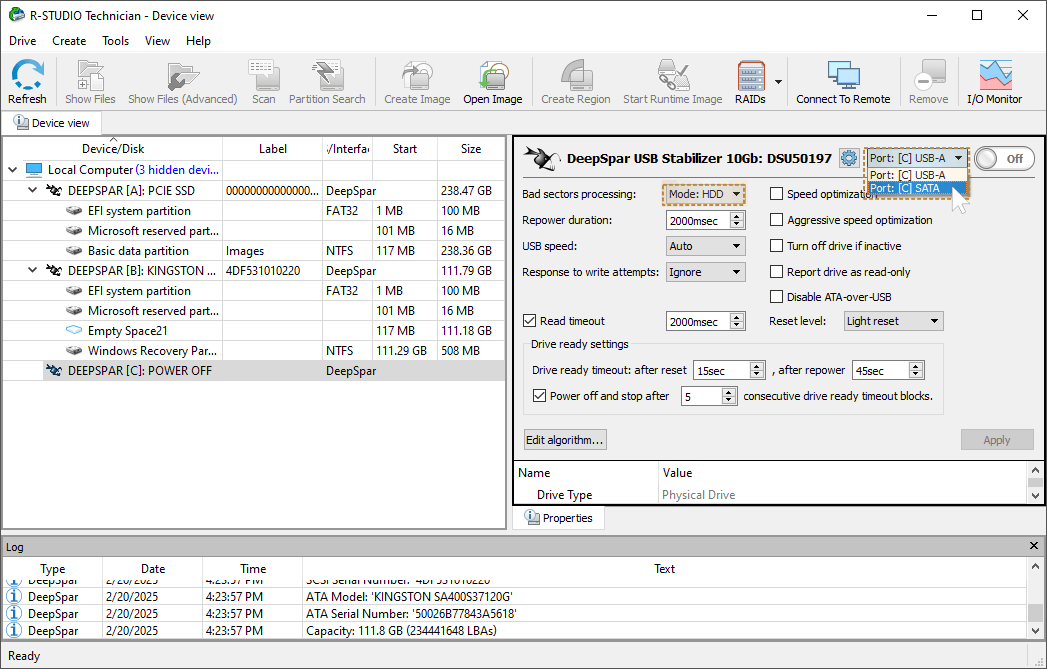Check Report drive as read-only
This screenshot has height=669, width=1047.
tap(776, 272)
